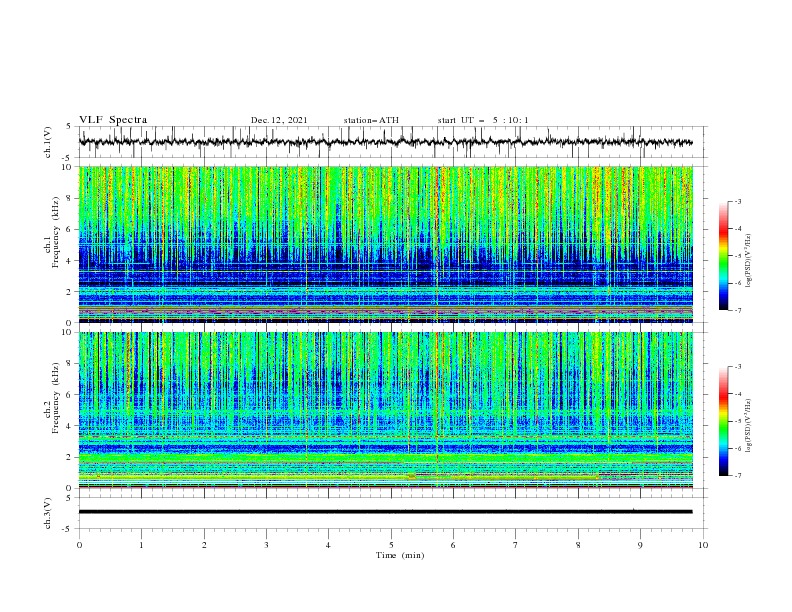Click the time axis tick label '10'

pos(703,545)
